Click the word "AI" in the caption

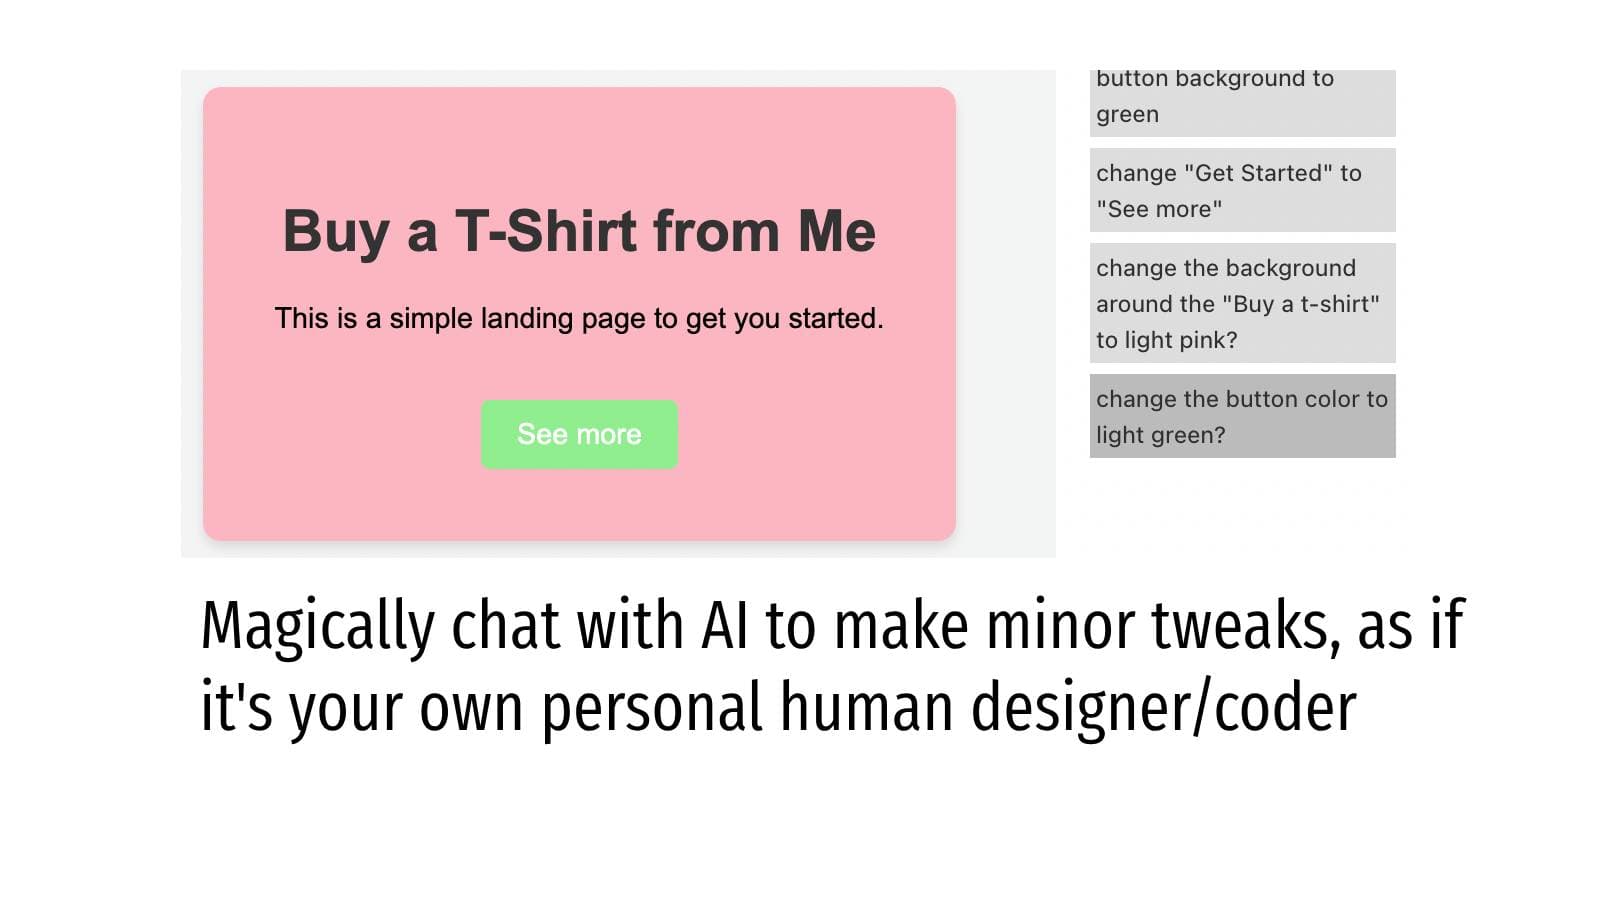point(724,626)
